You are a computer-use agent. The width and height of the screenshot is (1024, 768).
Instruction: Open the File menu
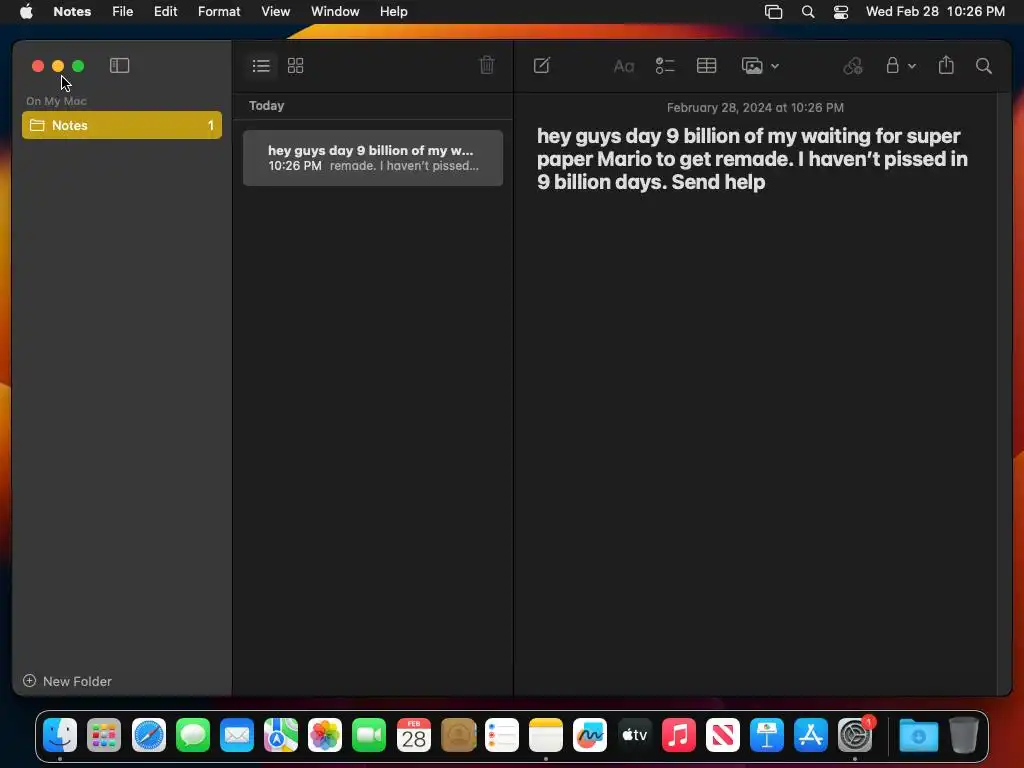tap(122, 12)
